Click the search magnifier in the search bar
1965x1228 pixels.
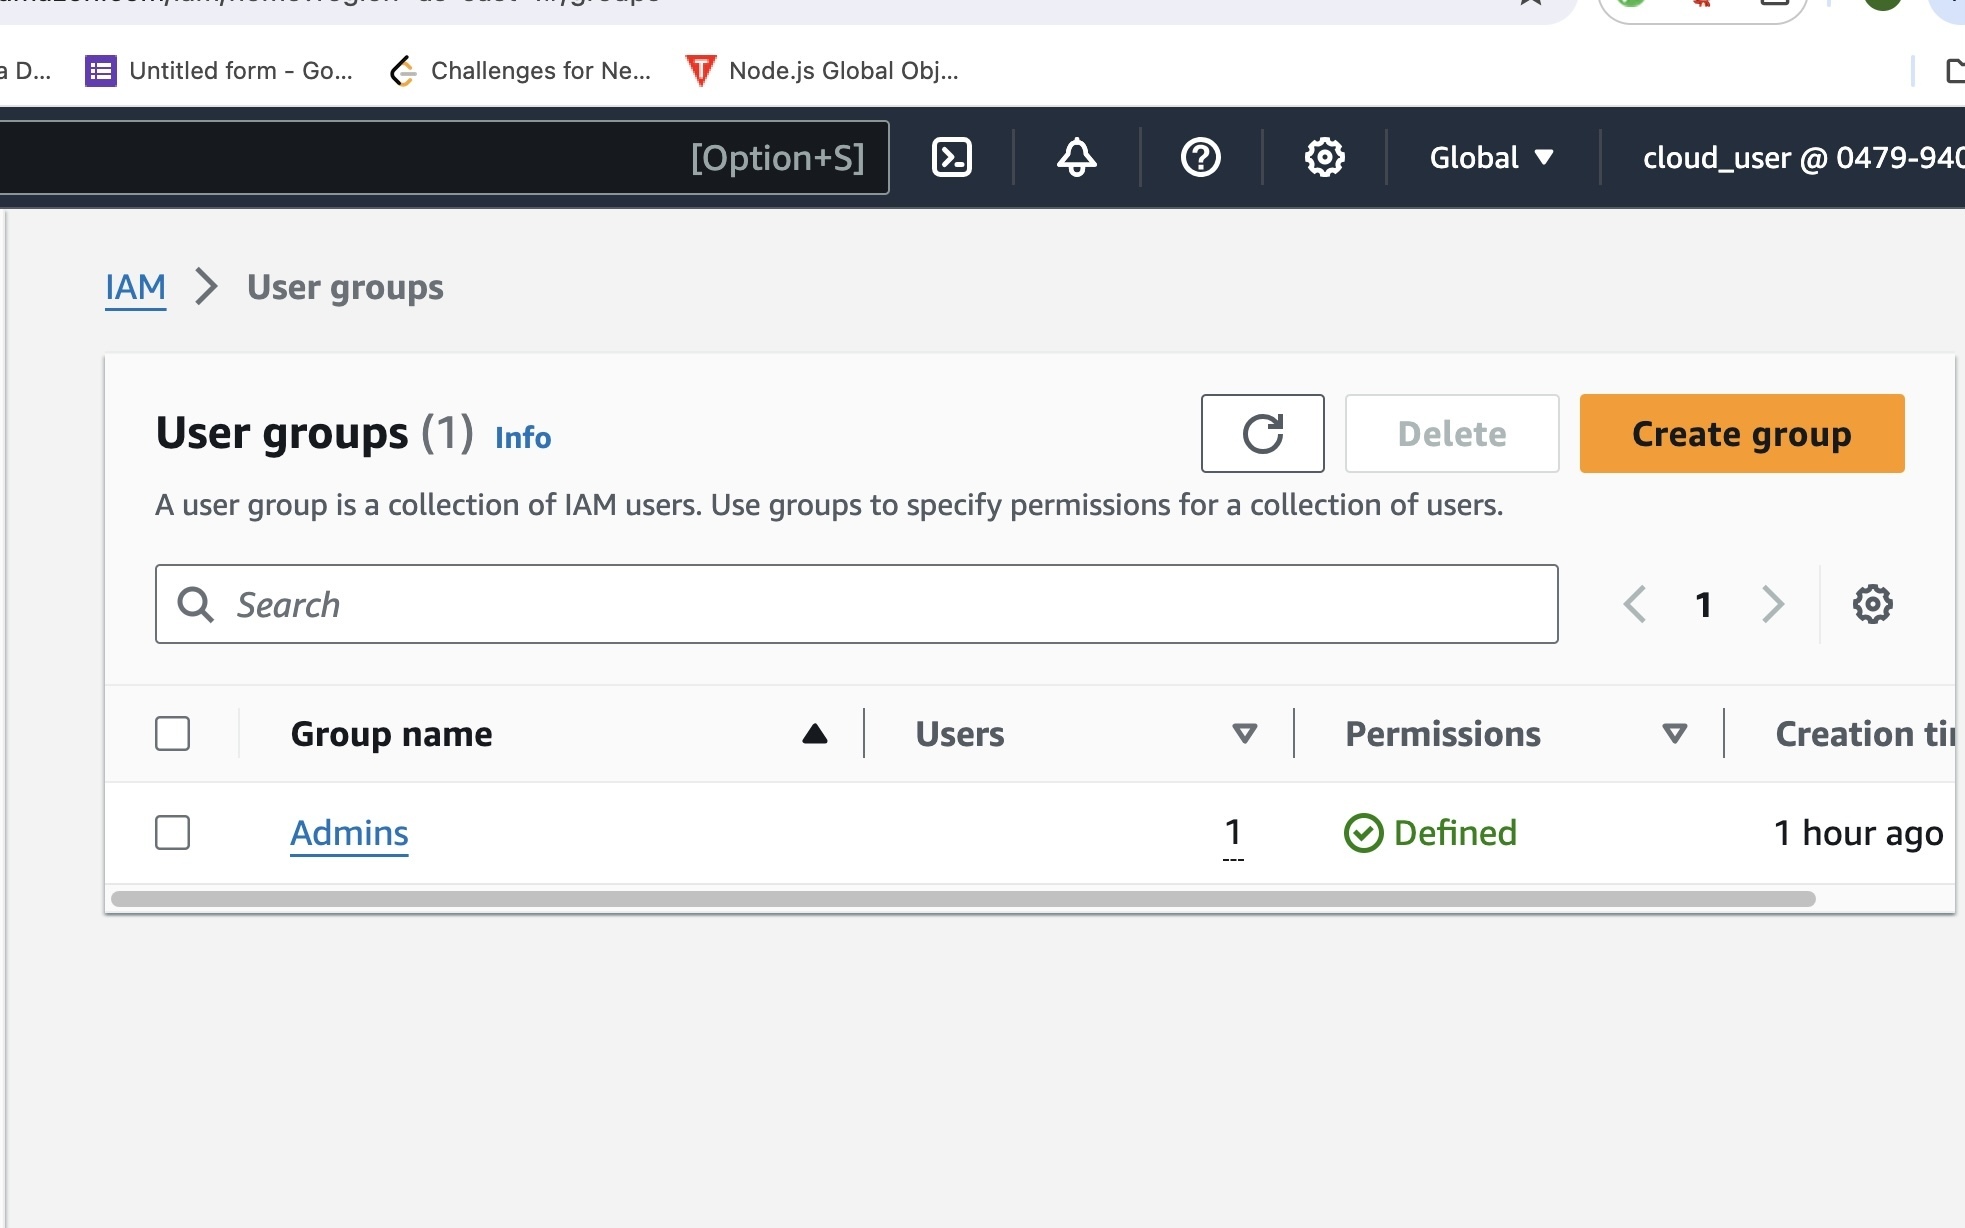(x=197, y=604)
